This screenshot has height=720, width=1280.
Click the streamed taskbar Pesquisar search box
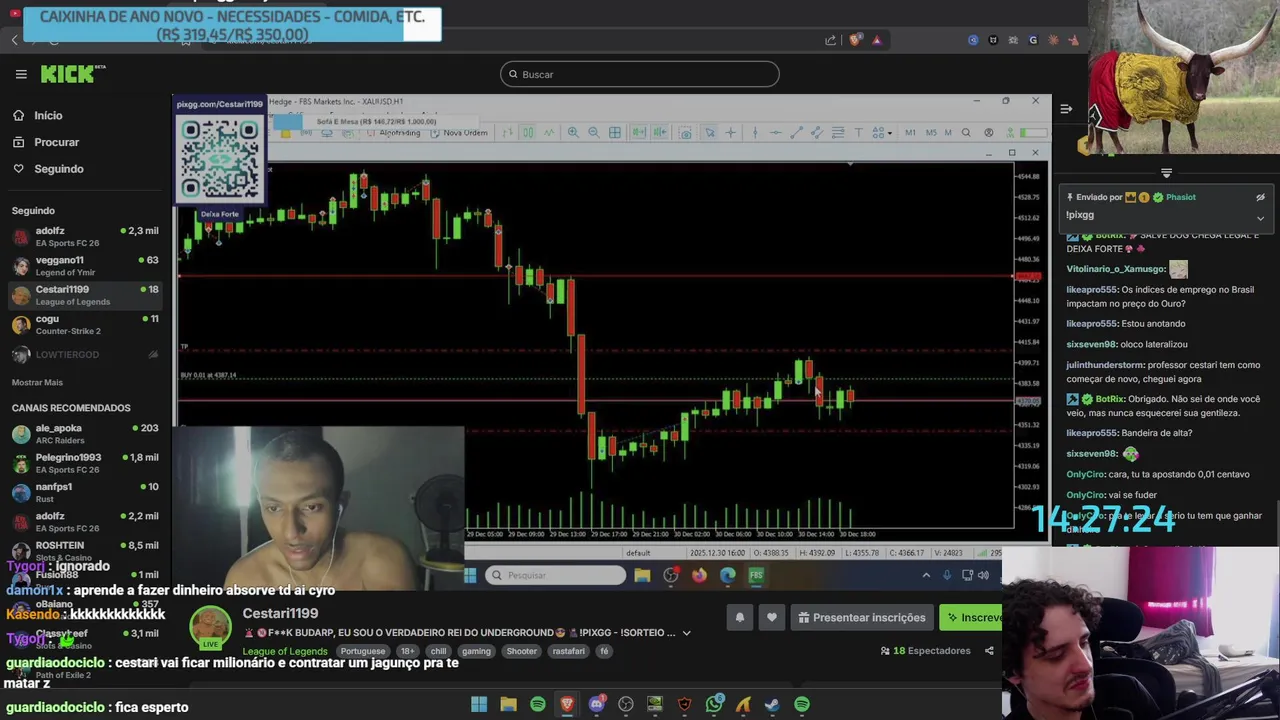[556, 575]
